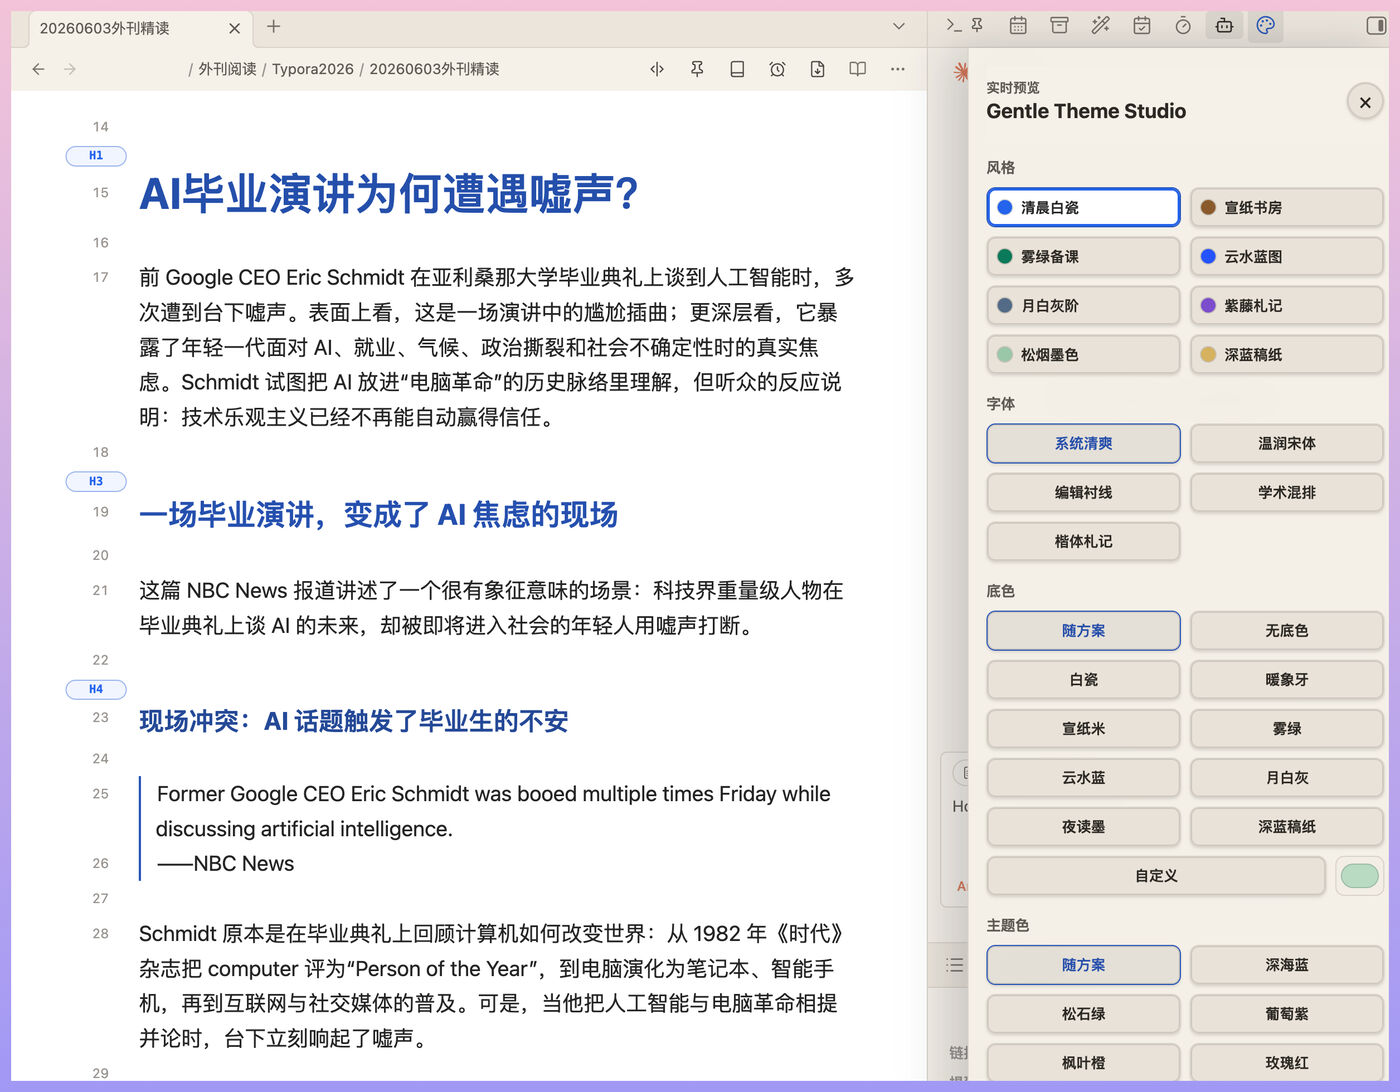The height and width of the screenshot is (1092, 1400).
Task: Open the palette theme studio icon
Action: 1265,26
